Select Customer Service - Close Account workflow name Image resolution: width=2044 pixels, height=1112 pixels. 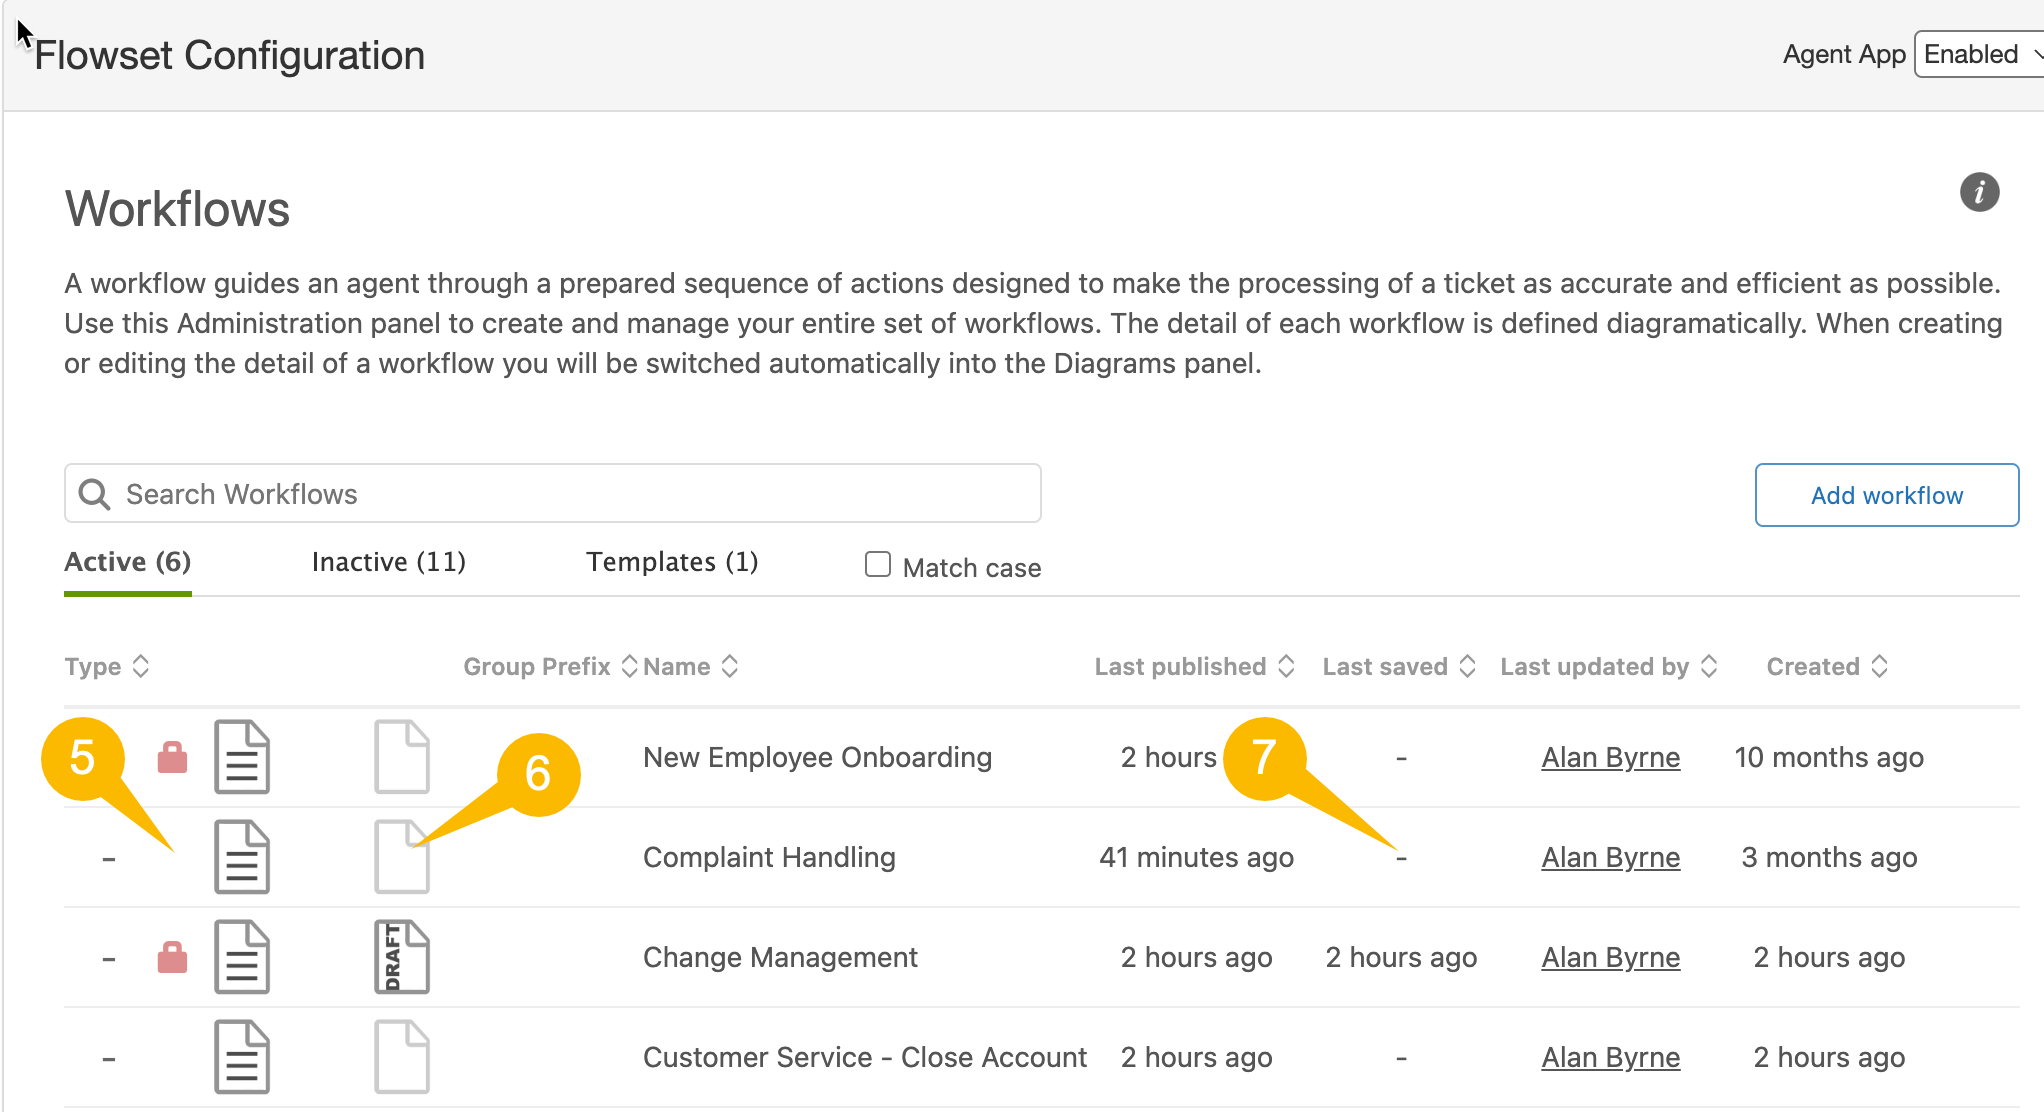point(865,1057)
